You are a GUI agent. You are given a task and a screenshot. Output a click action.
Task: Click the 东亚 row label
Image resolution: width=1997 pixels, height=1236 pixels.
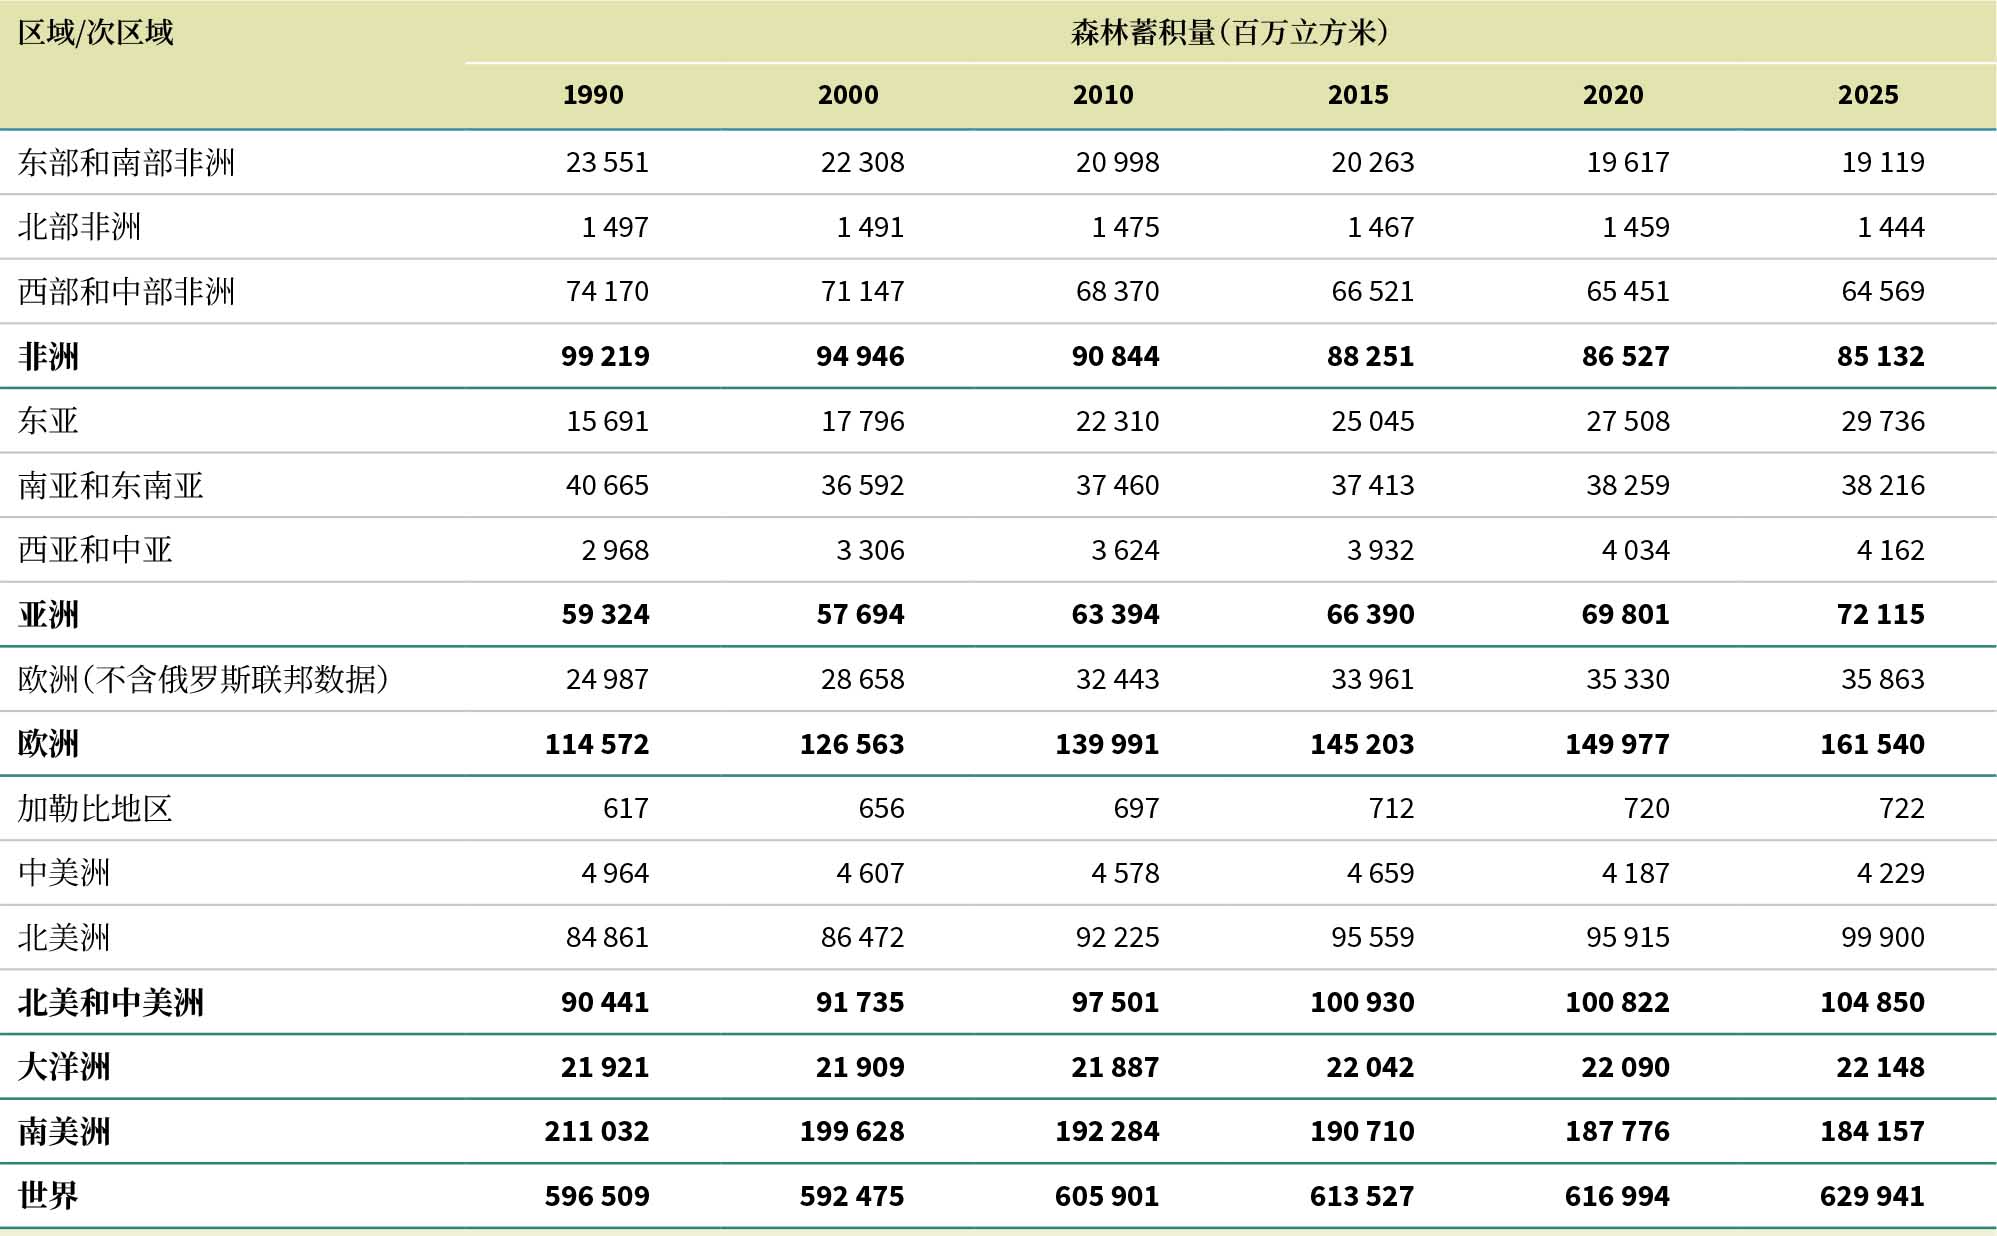(x=48, y=421)
